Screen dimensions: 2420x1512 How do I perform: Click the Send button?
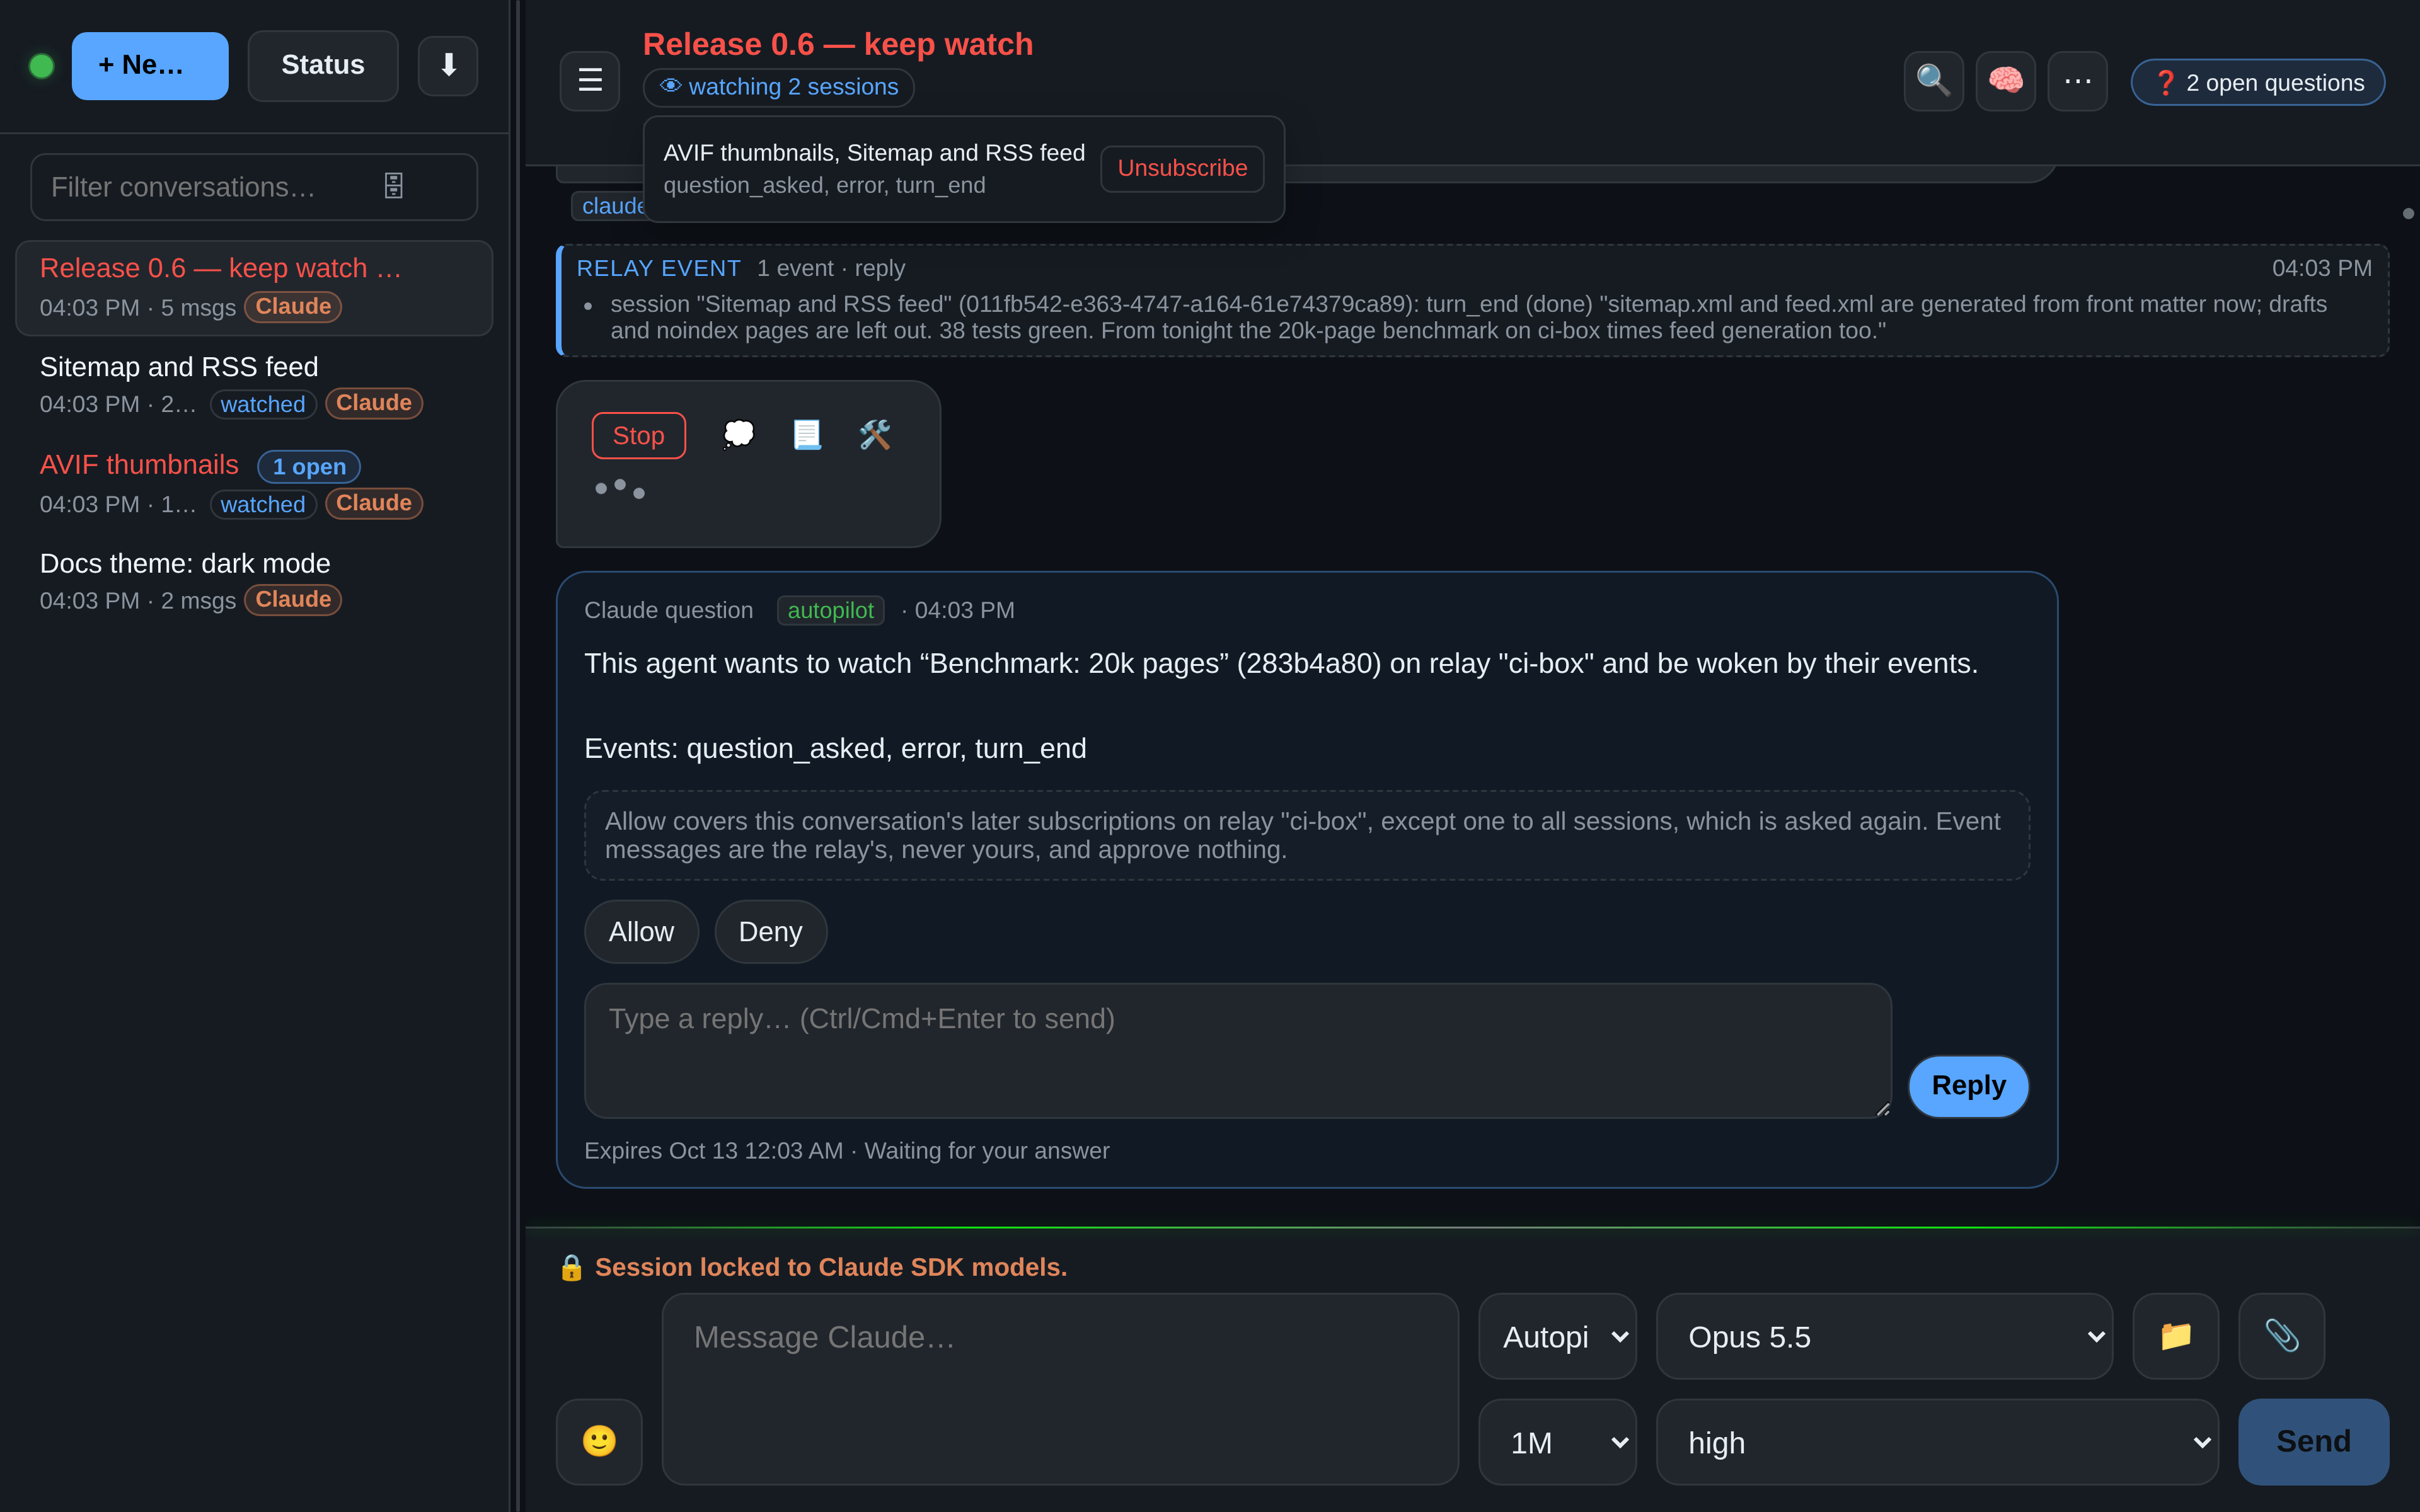click(2313, 1441)
